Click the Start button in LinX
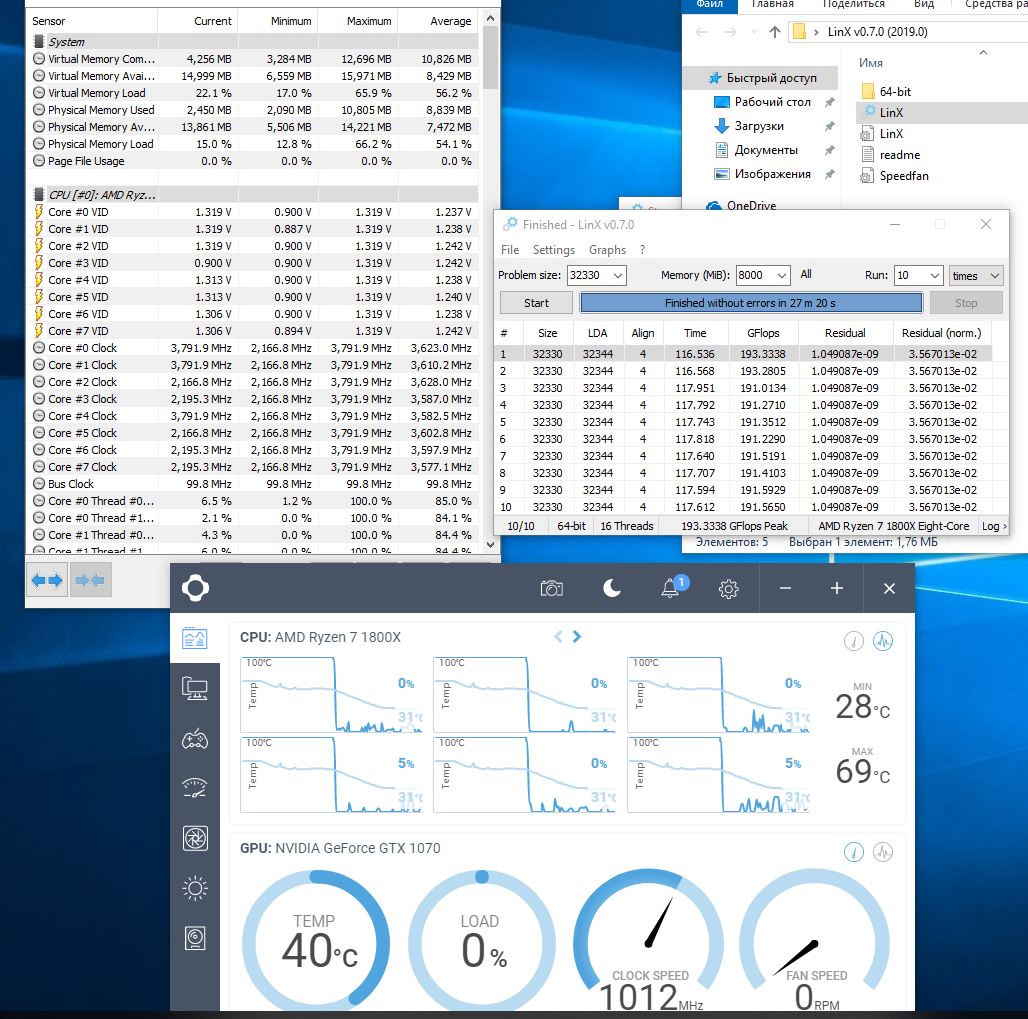The image size is (1028, 1019). [x=536, y=303]
